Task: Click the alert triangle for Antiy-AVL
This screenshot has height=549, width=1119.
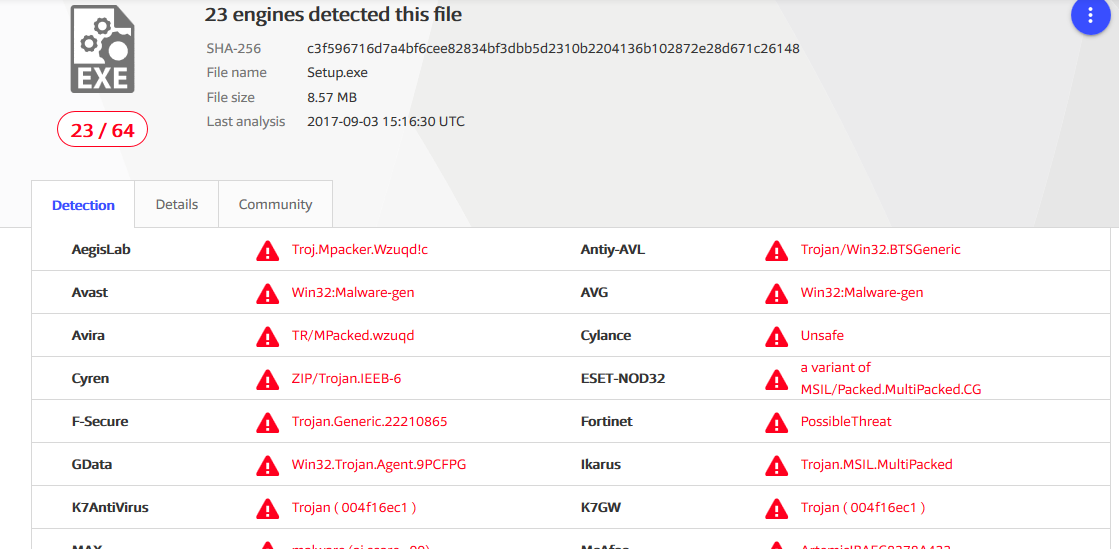Action: [x=776, y=250]
